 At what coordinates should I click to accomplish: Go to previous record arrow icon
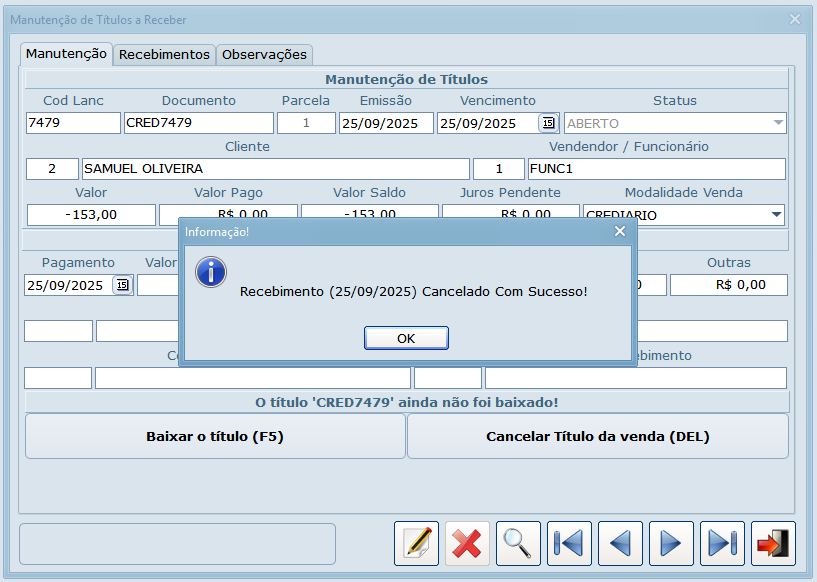[x=620, y=543]
